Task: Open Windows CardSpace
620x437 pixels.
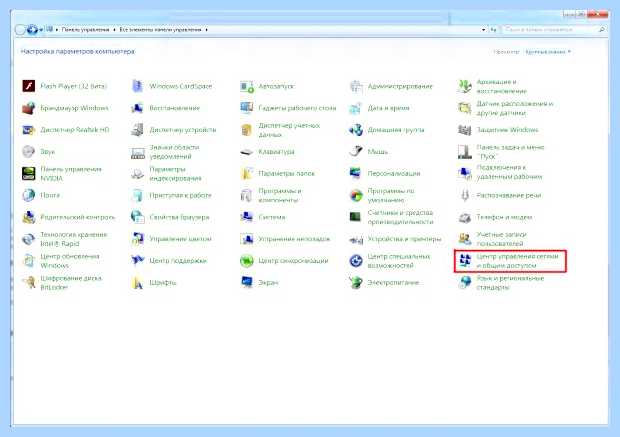Action: pos(172,86)
